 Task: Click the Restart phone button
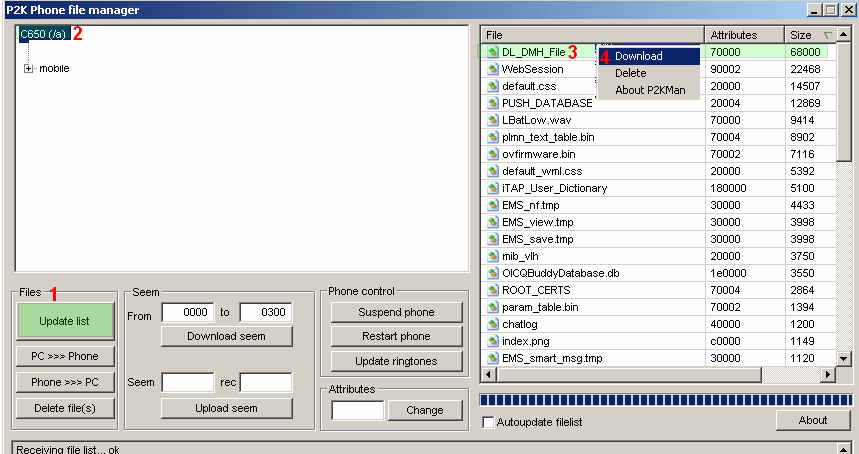click(x=397, y=336)
